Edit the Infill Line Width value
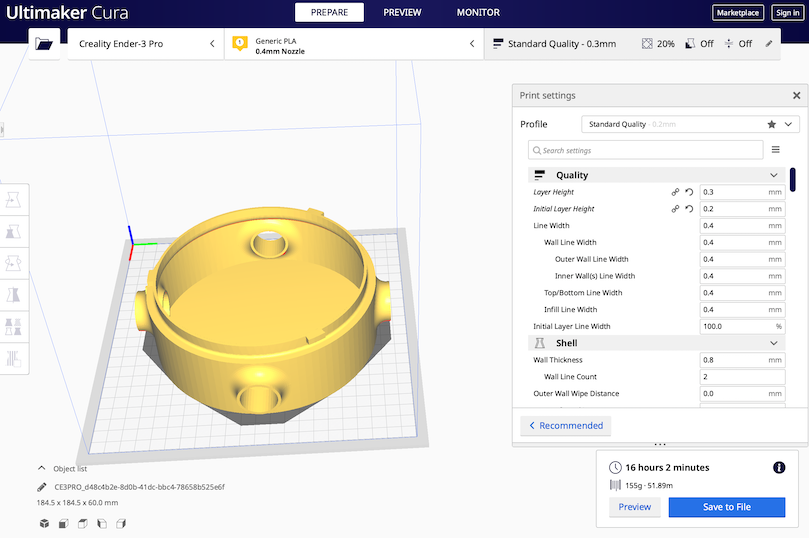The height and width of the screenshot is (538, 809). pyautogui.click(x=742, y=309)
